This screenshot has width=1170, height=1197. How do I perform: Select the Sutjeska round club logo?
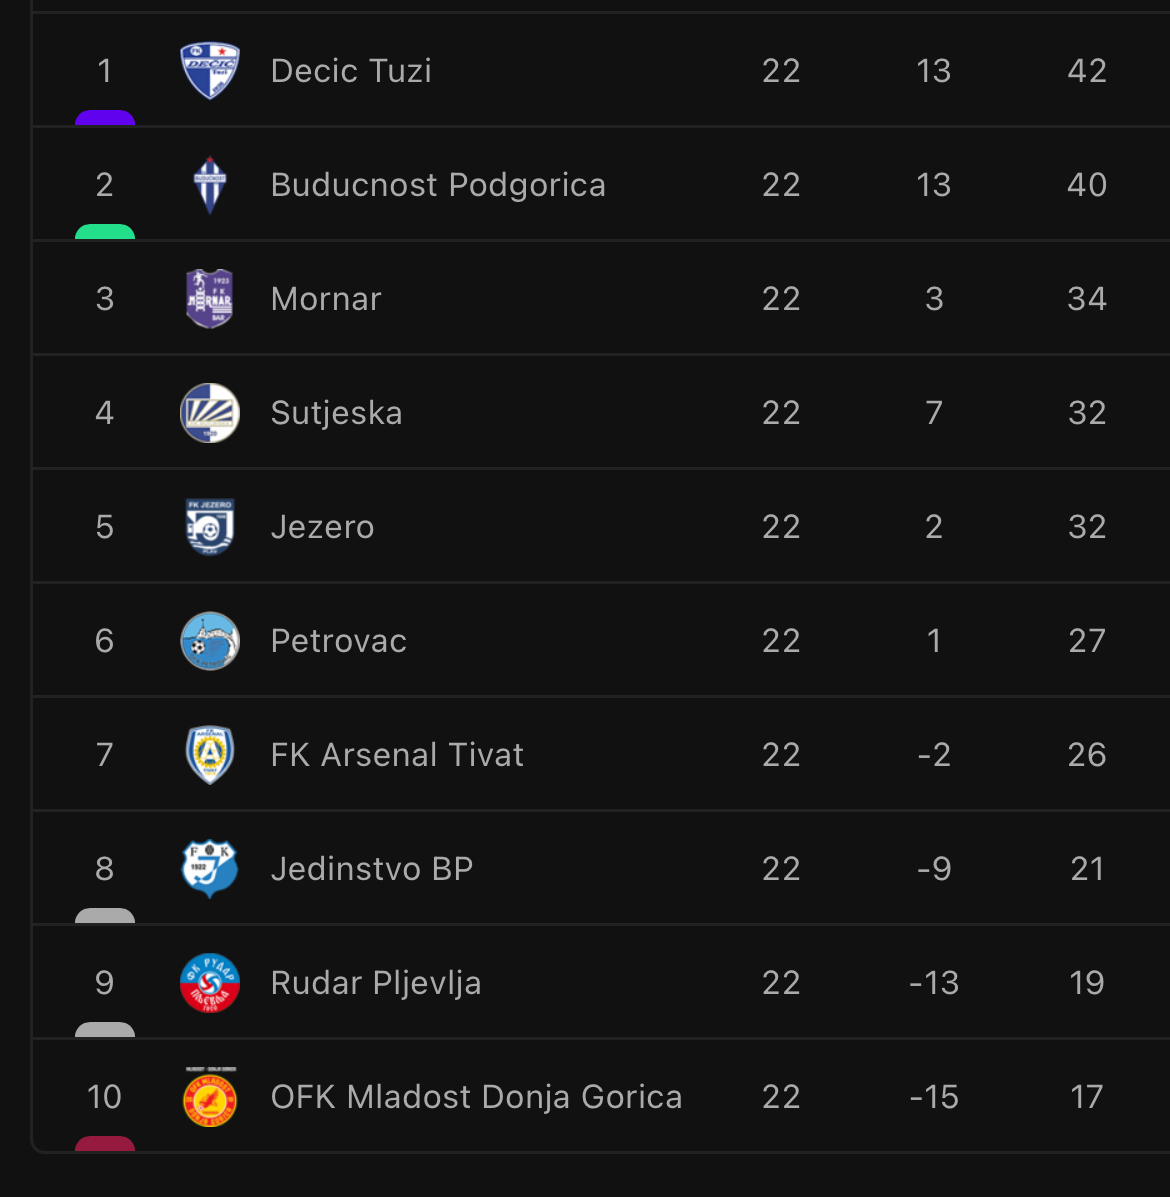(x=210, y=413)
